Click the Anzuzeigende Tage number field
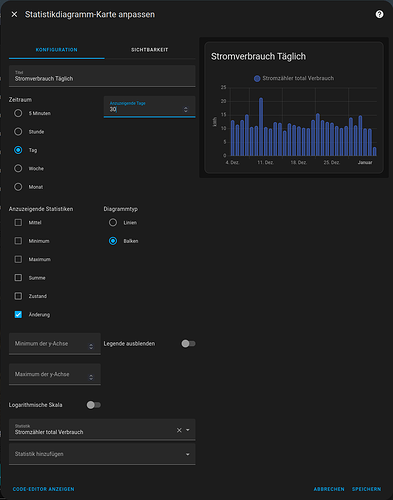Screen dimensions: 393x500 (x=149, y=107)
